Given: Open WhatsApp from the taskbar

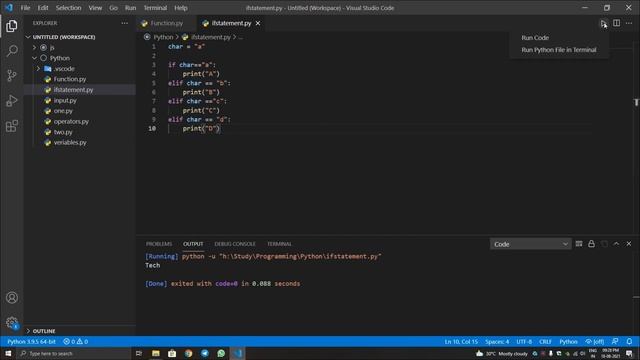Looking at the screenshot, I should pyautogui.click(x=221, y=353).
